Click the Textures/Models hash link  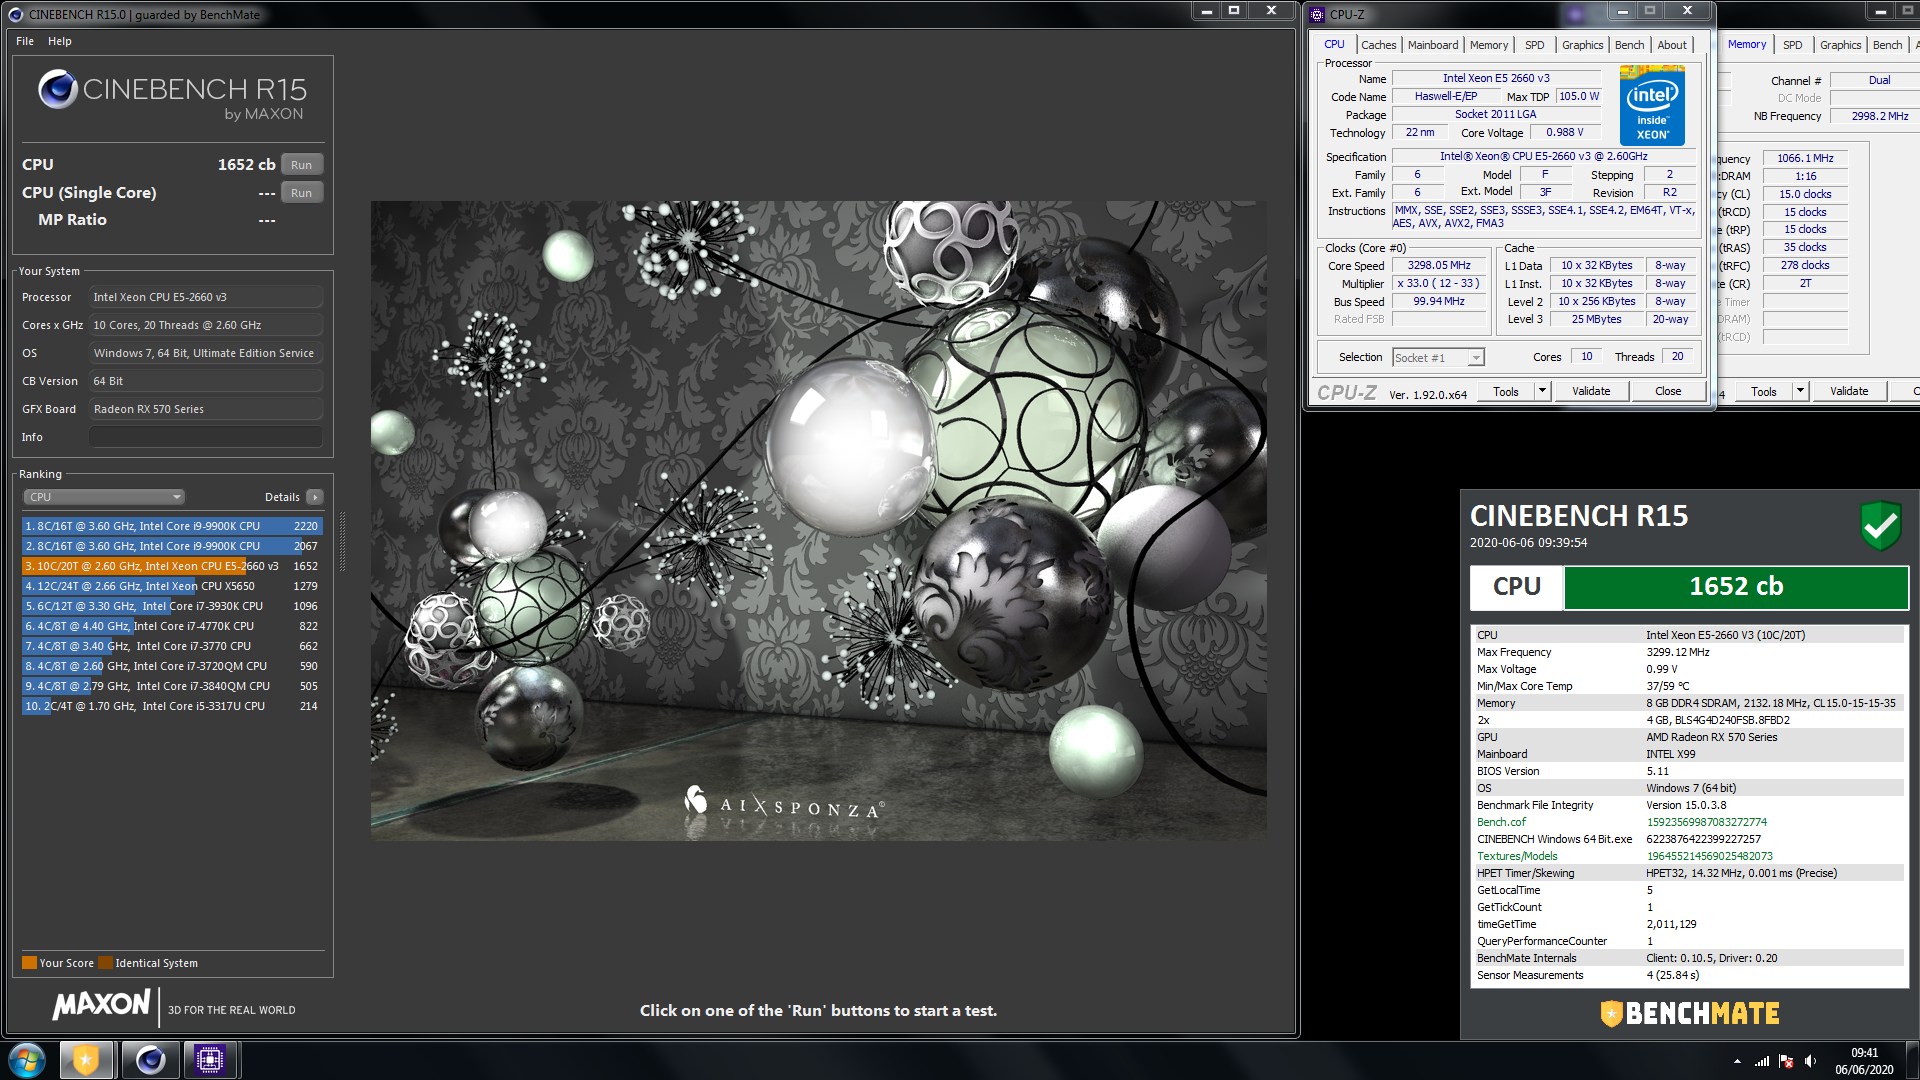tap(1709, 856)
